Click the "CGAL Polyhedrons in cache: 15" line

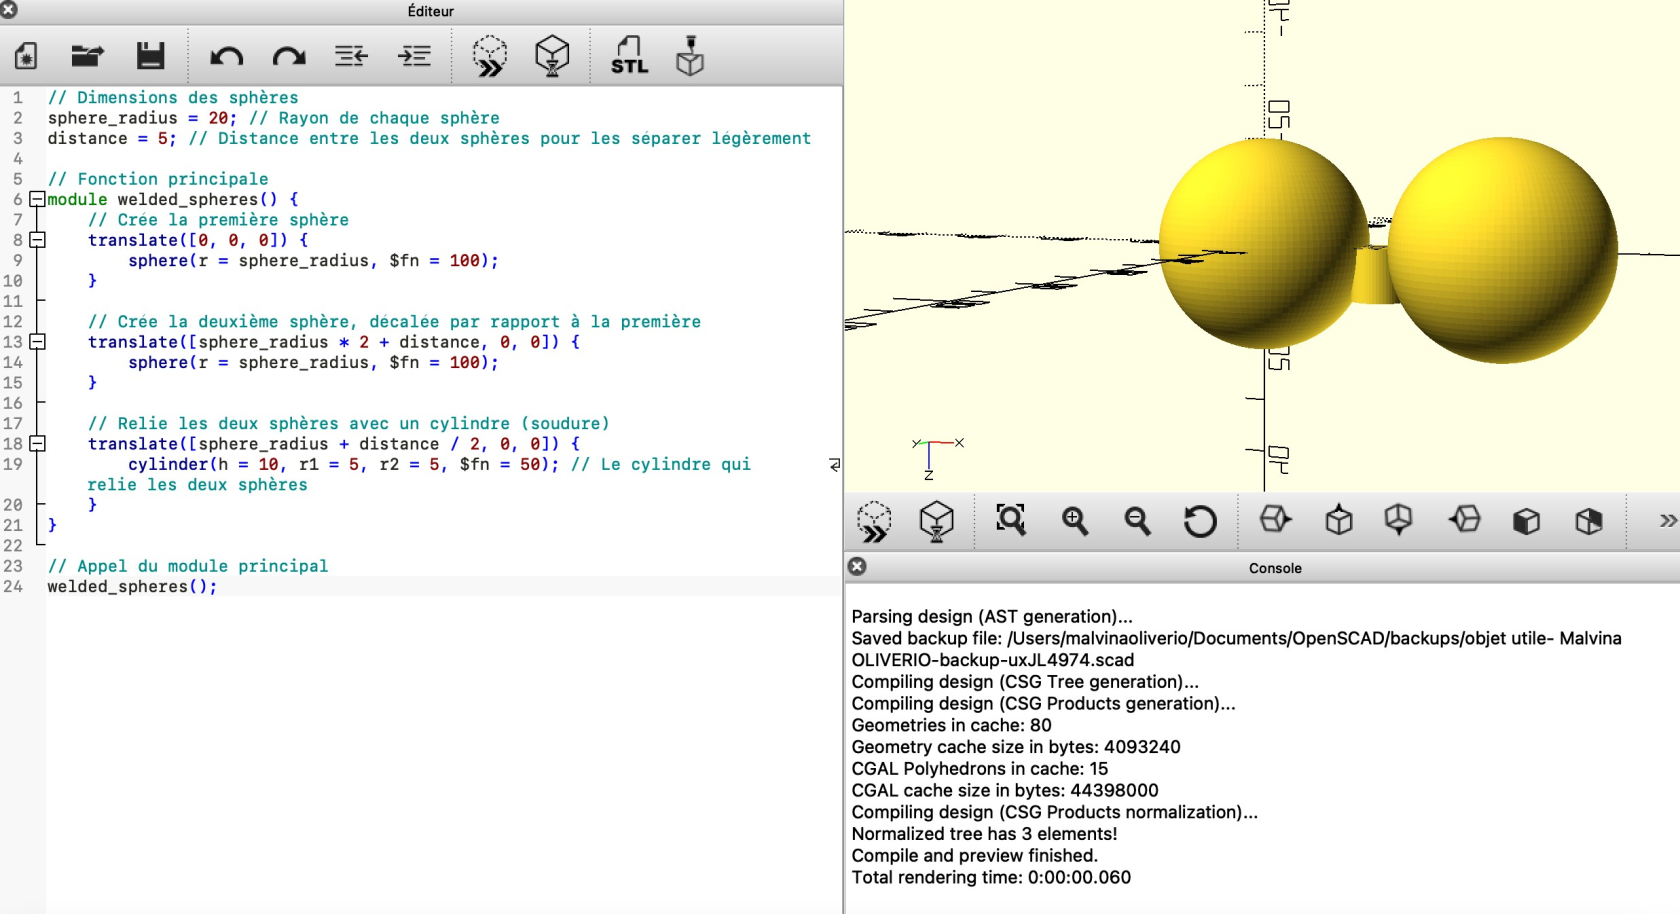pos(980,769)
